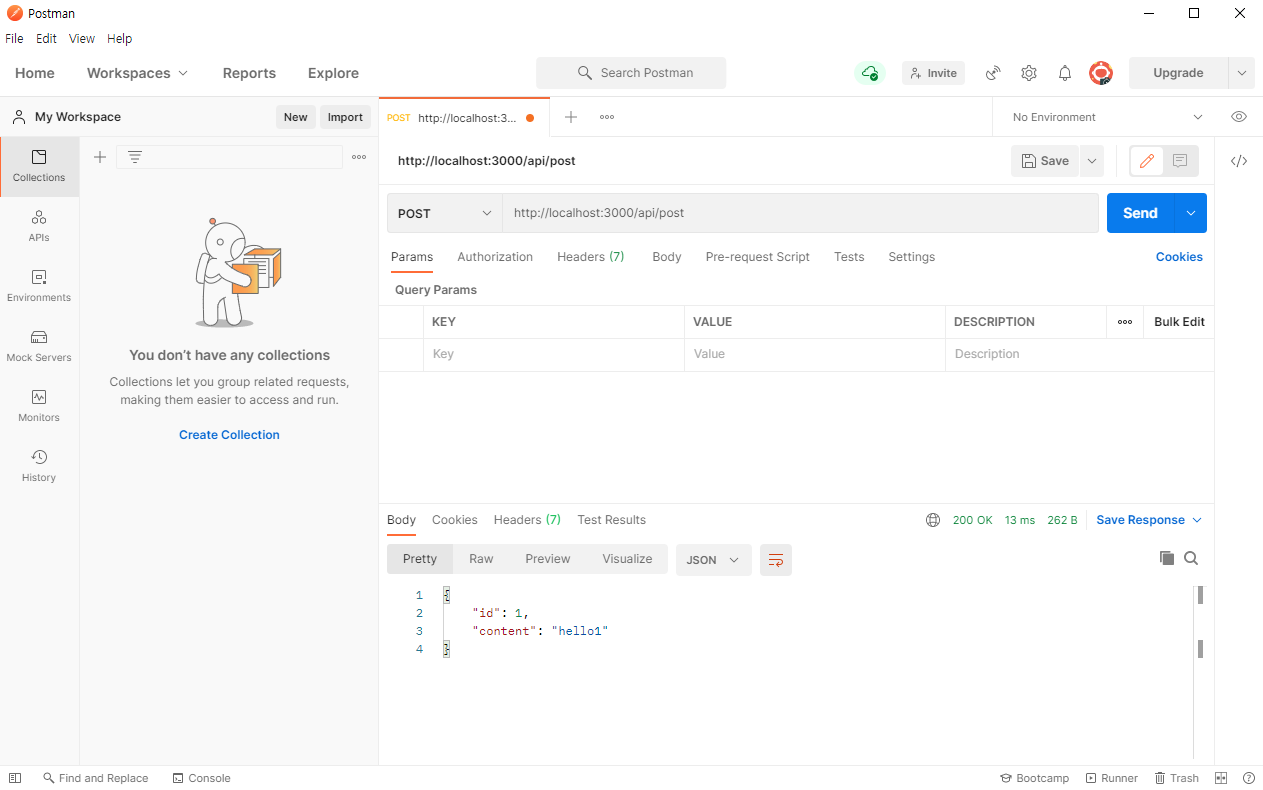The image size is (1263, 790).
Task: Click the Cookies link beside request tabs
Action: [x=1179, y=257]
